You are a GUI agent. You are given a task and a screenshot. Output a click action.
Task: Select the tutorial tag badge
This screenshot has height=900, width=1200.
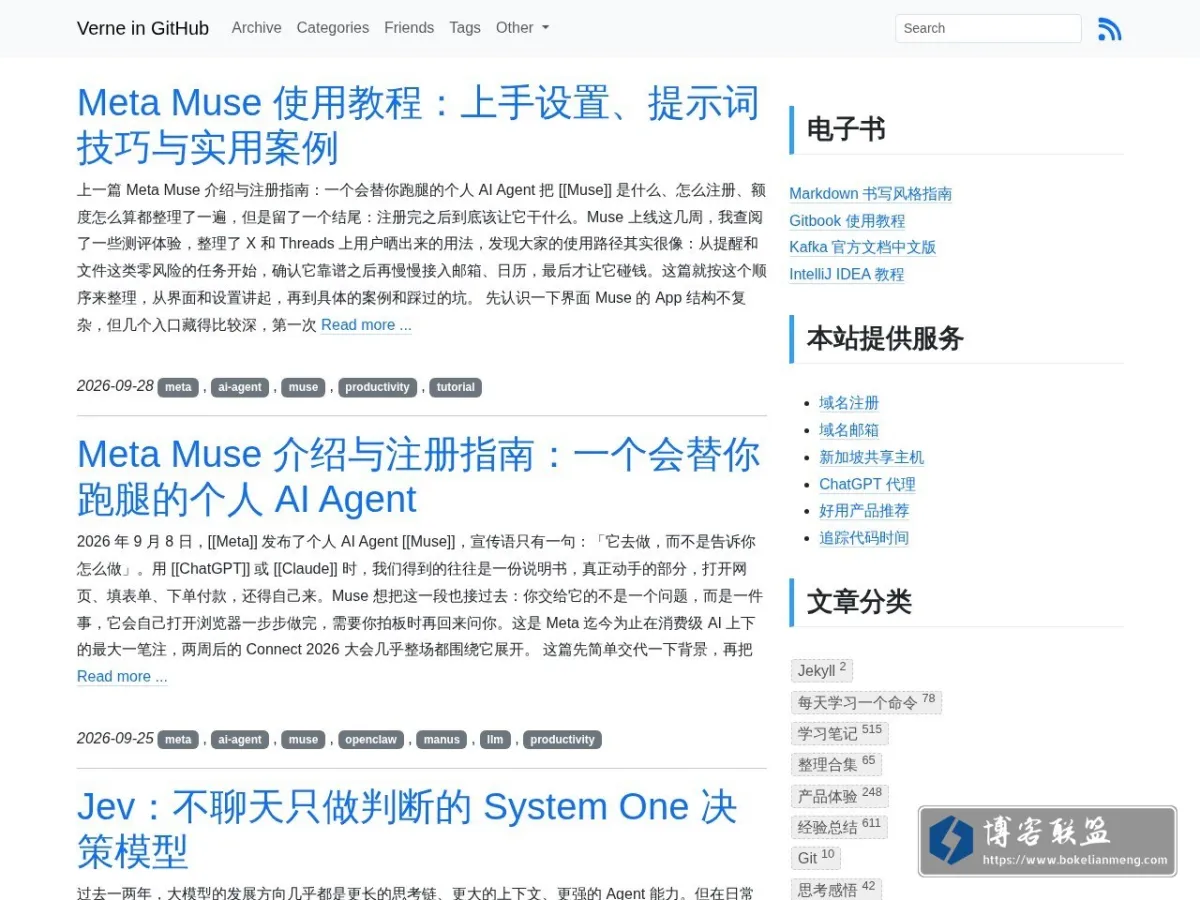pyautogui.click(x=455, y=387)
